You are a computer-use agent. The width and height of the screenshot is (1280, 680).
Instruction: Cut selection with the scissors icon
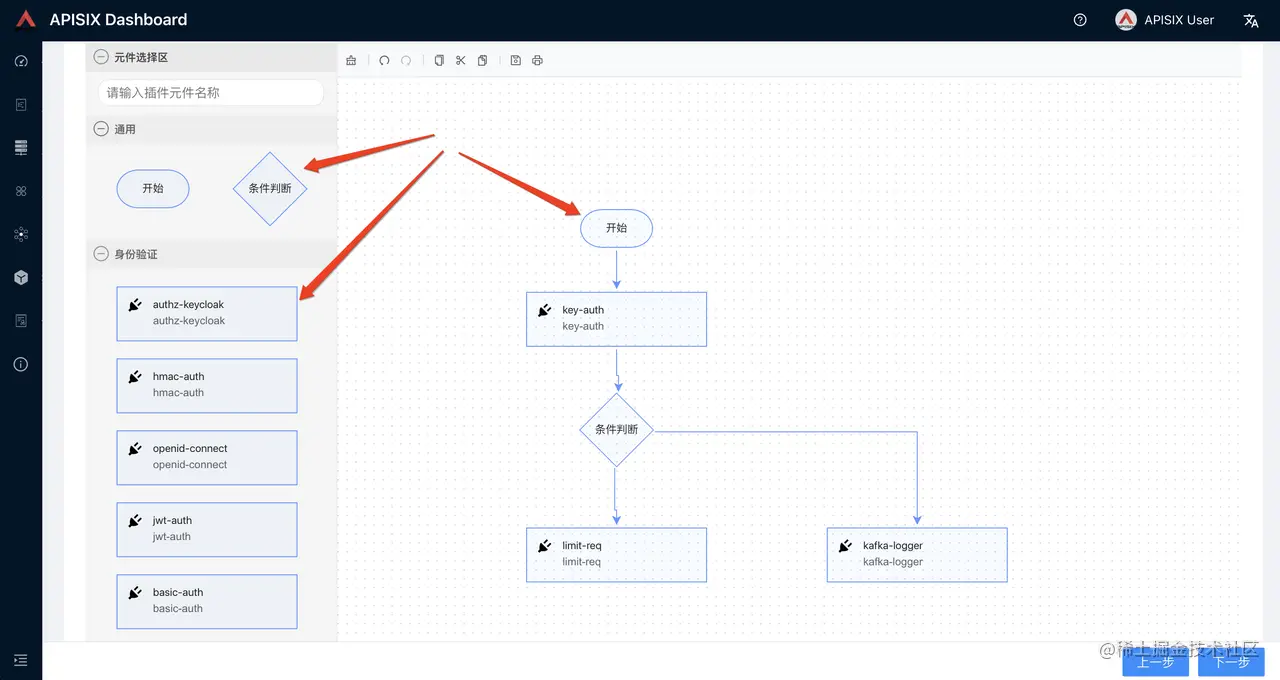(x=461, y=61)
